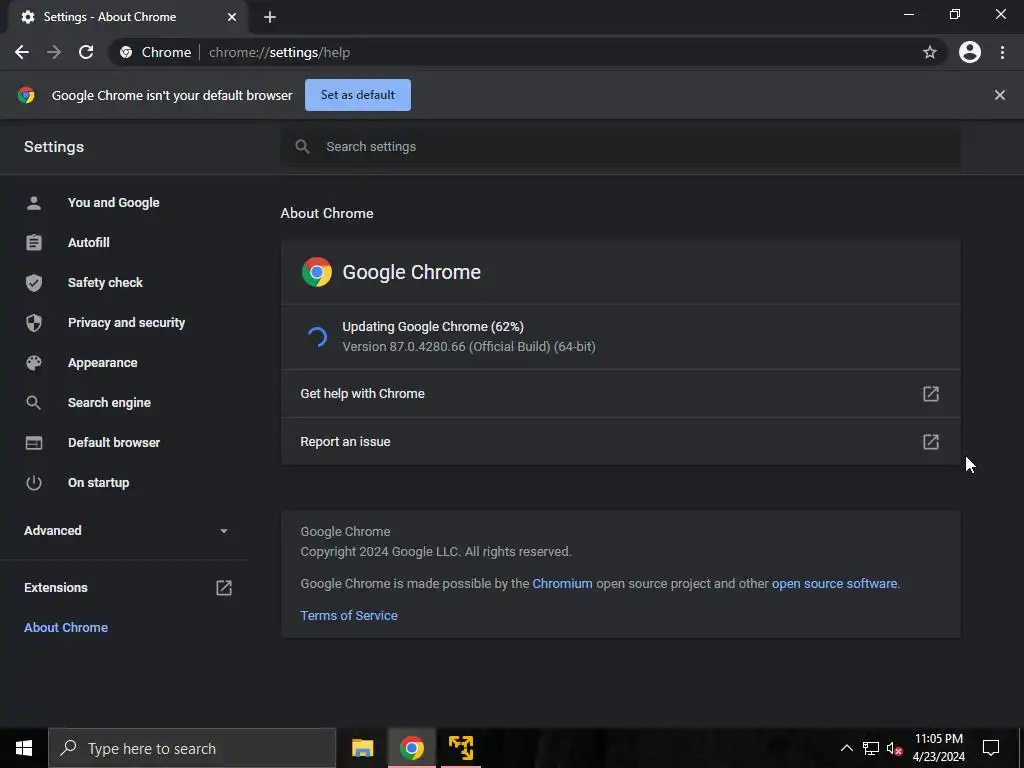Viewport: 1024px width, 768px height.
Task: Open a new tab with the plus button
Action: [x=270, y=17]
